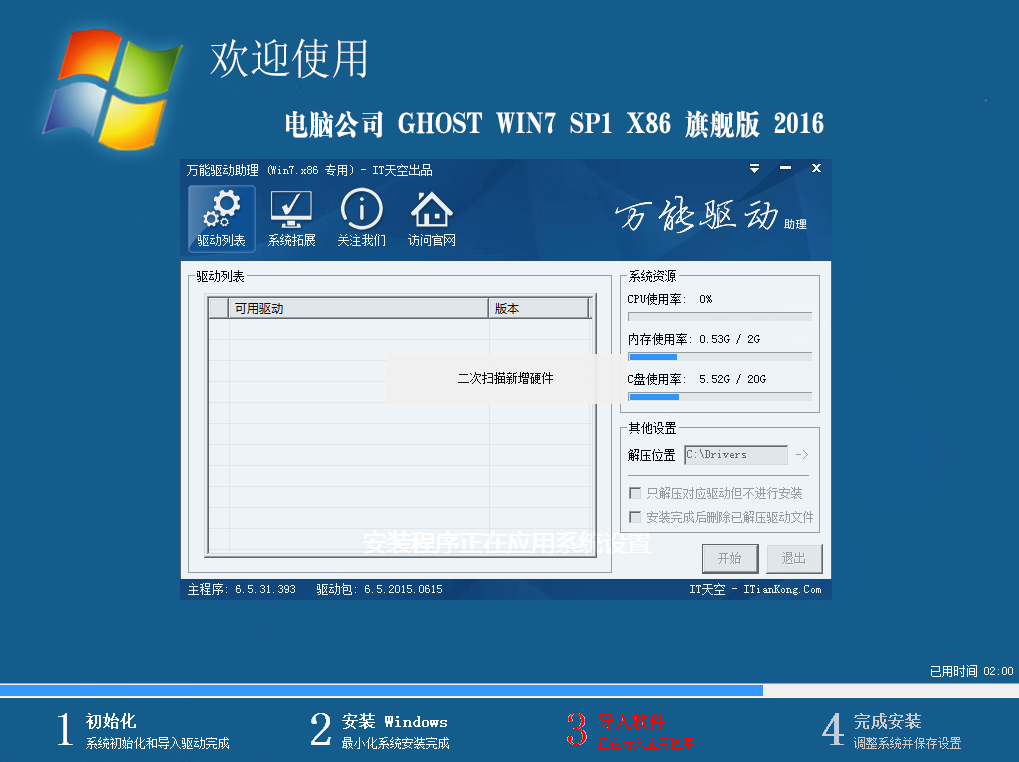Click the 二次扫描新增硬件 status message

(505, 379)
